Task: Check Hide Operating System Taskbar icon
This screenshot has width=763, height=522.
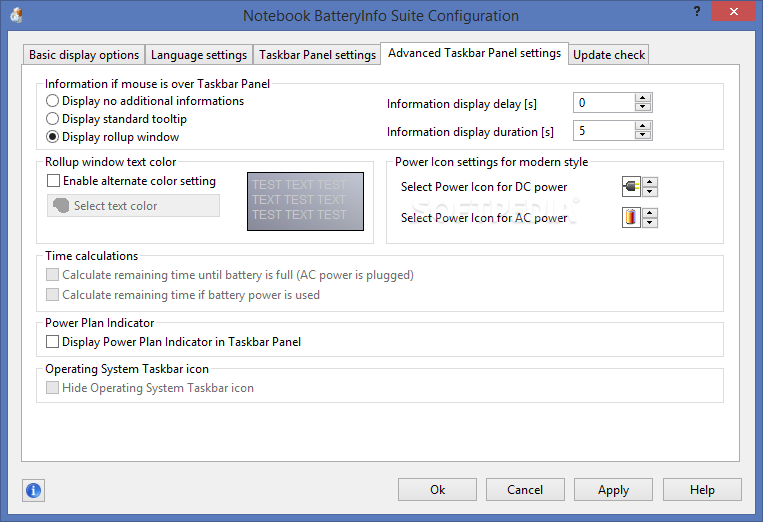Action: tap(149, 388)
